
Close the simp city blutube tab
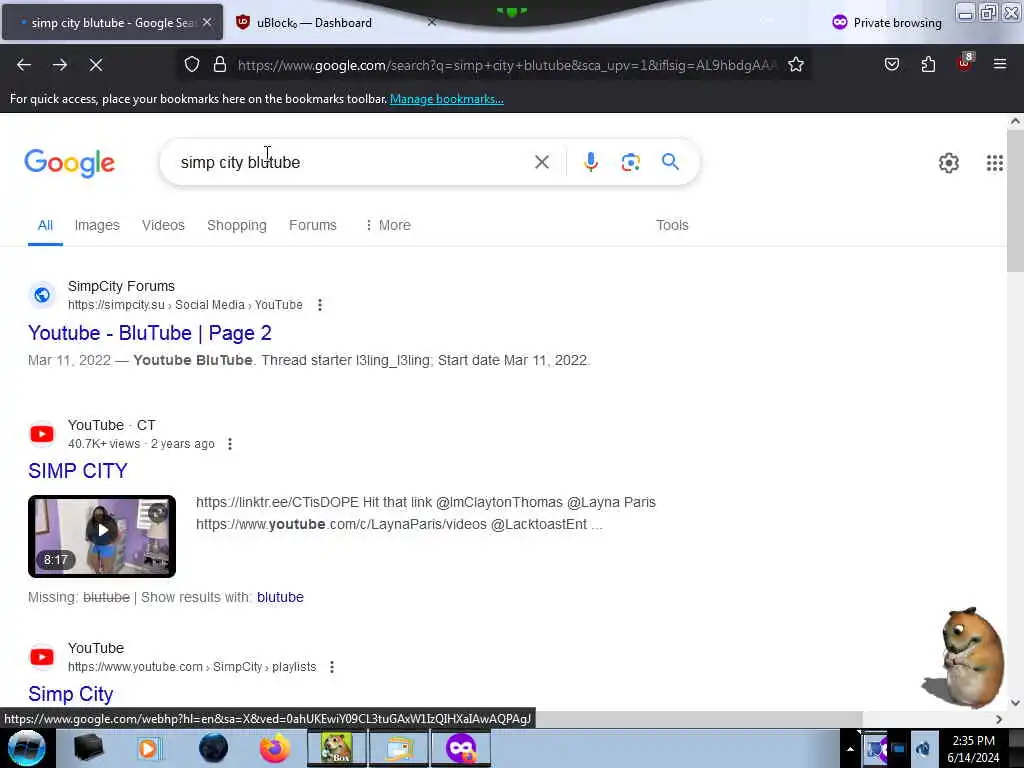207,22
